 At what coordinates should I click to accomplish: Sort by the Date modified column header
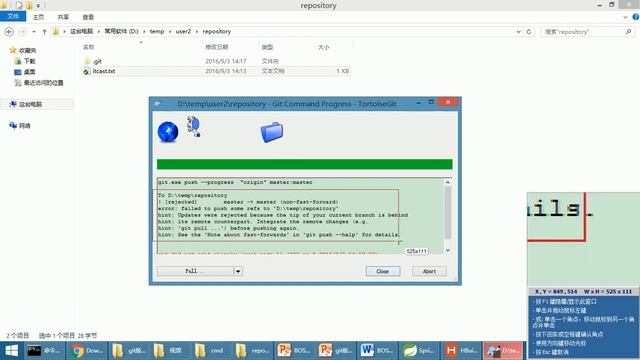216,47
